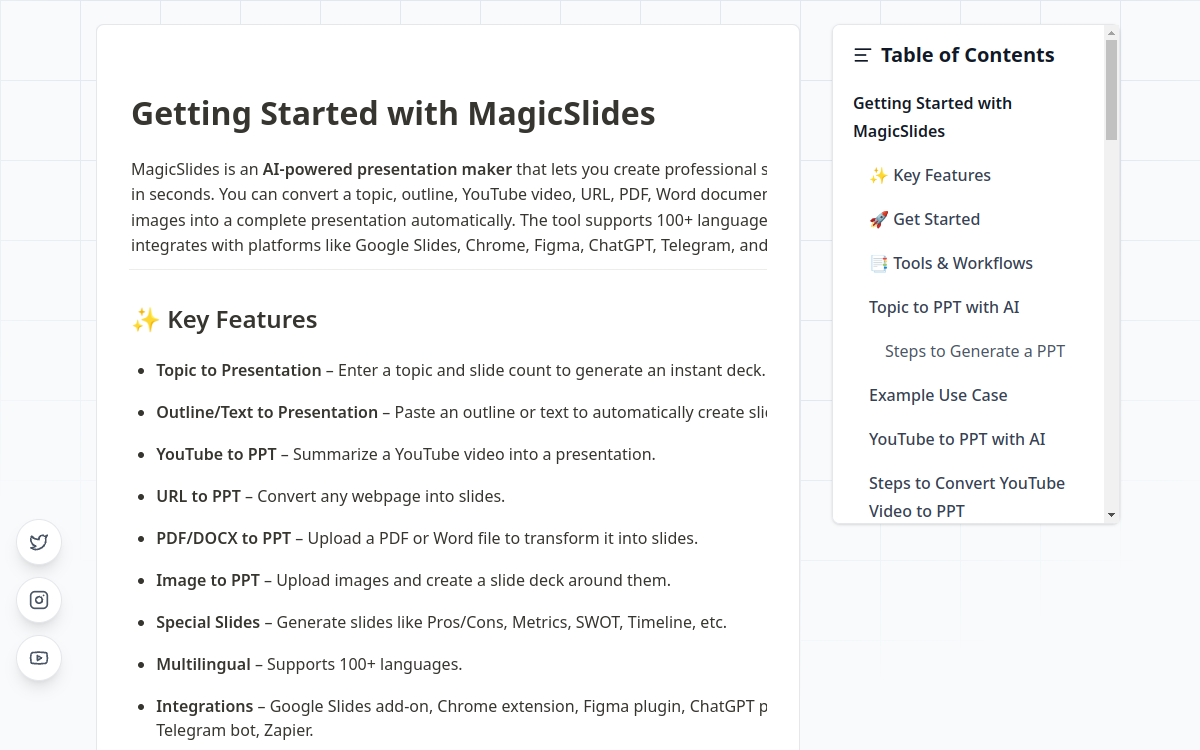Click the Table of Contents hamburger icon
The width and height of the screenshot is (1200, 750).
coord(862,55)
